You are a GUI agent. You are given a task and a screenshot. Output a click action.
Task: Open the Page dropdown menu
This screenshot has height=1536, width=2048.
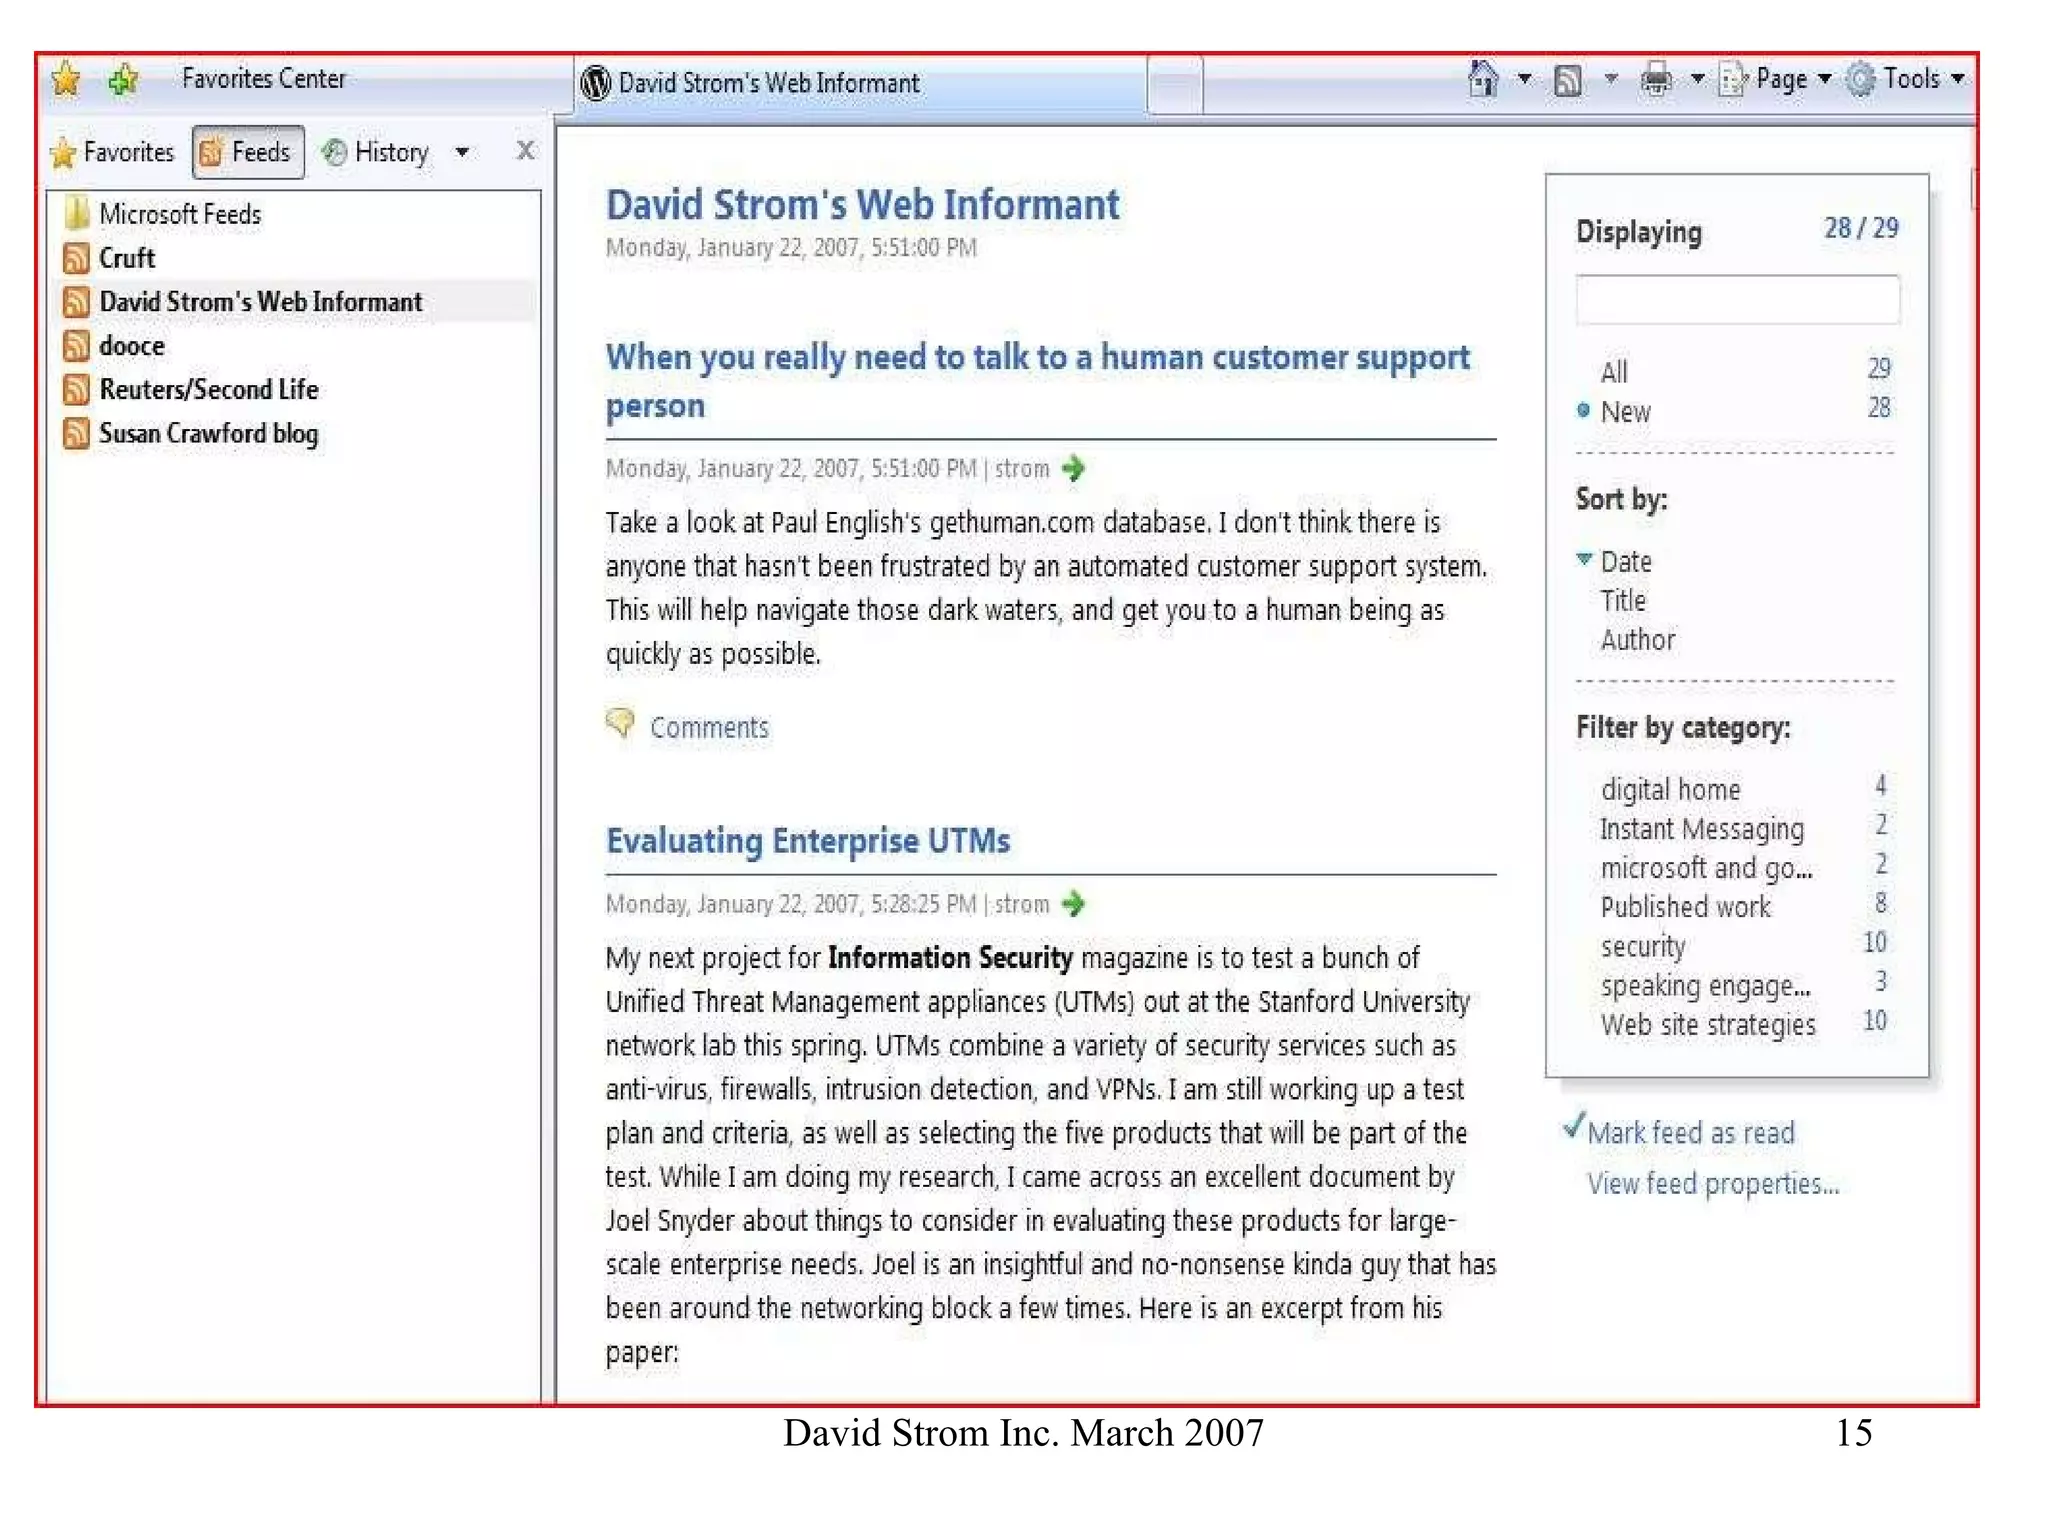click(x=1780, y=79)
